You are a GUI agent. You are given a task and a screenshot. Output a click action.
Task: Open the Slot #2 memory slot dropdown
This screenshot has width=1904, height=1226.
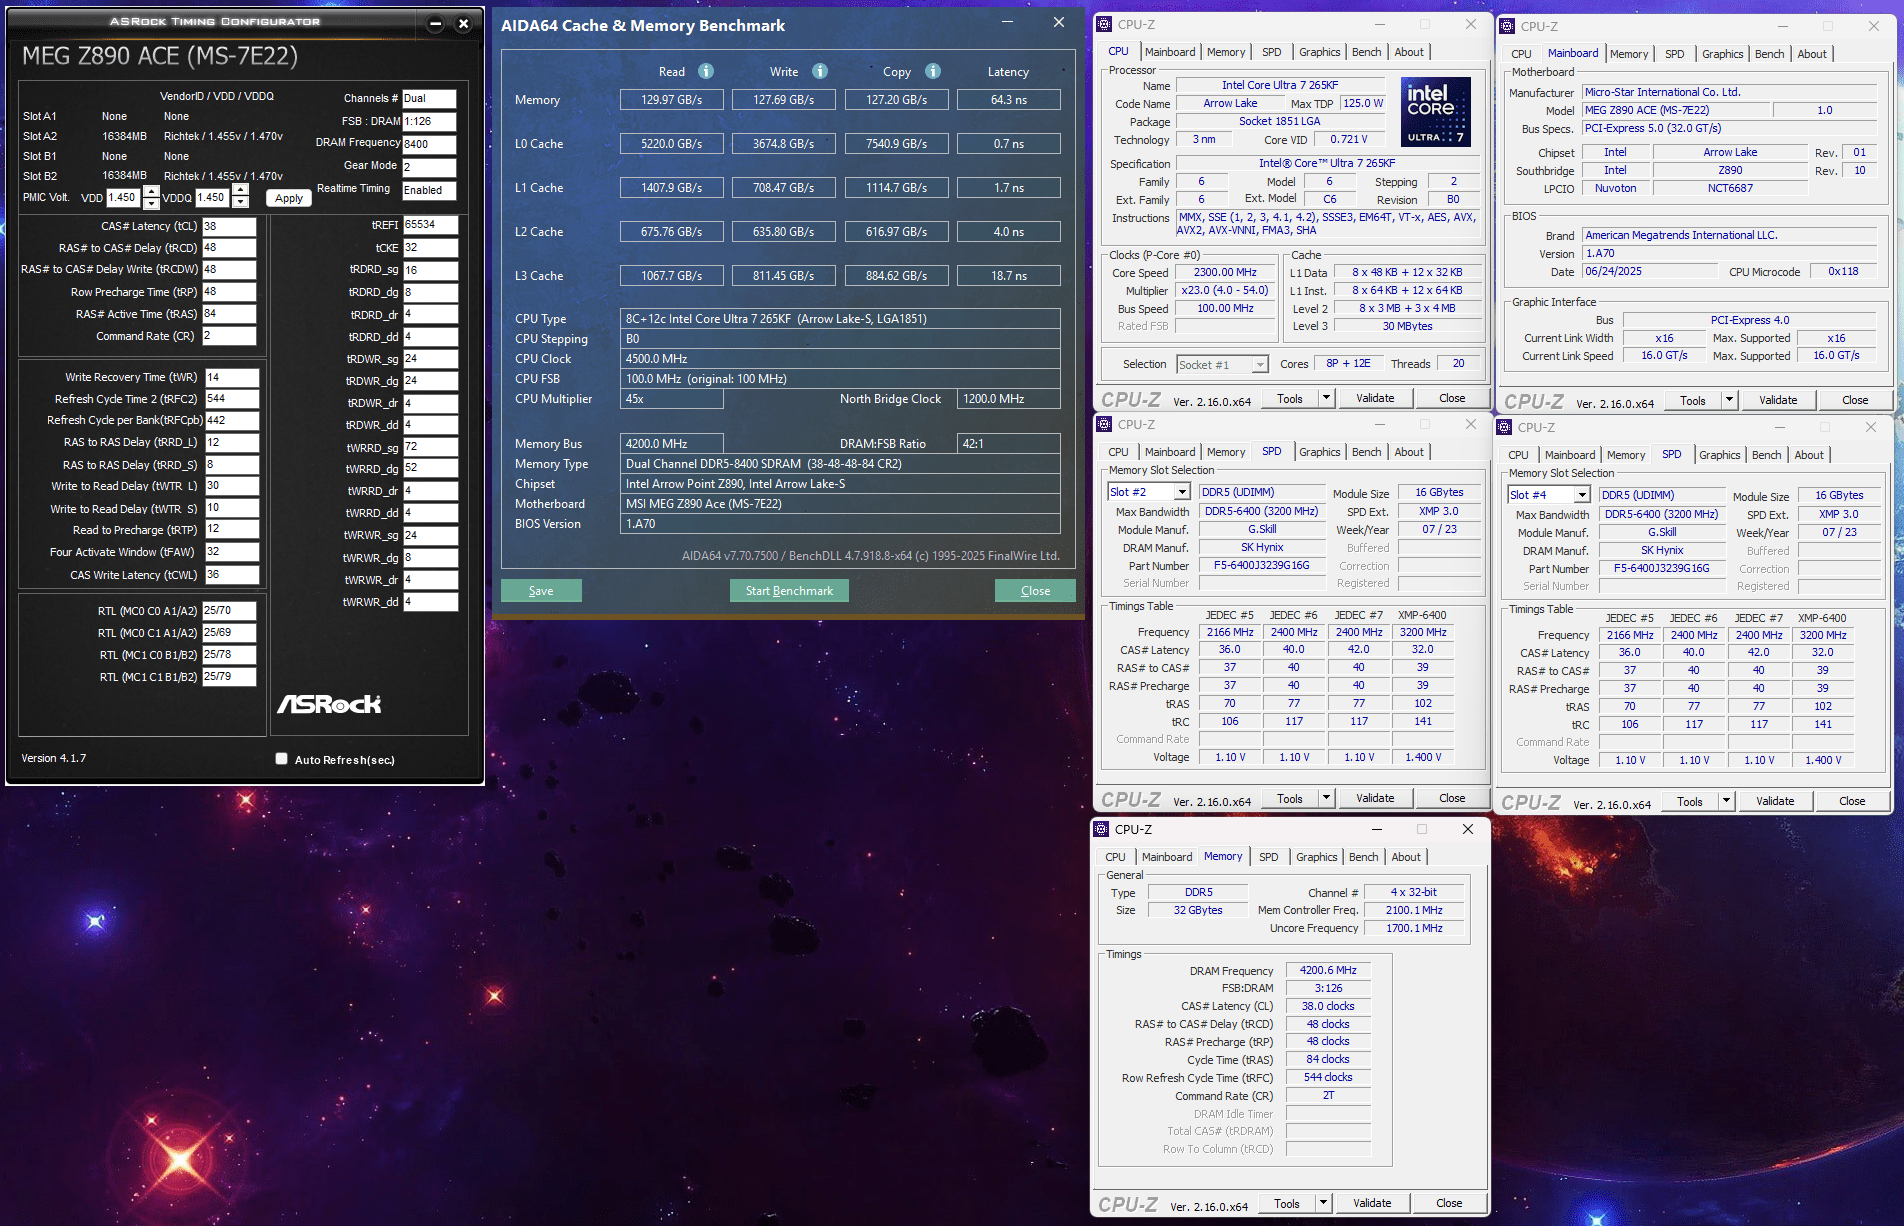1182,492
